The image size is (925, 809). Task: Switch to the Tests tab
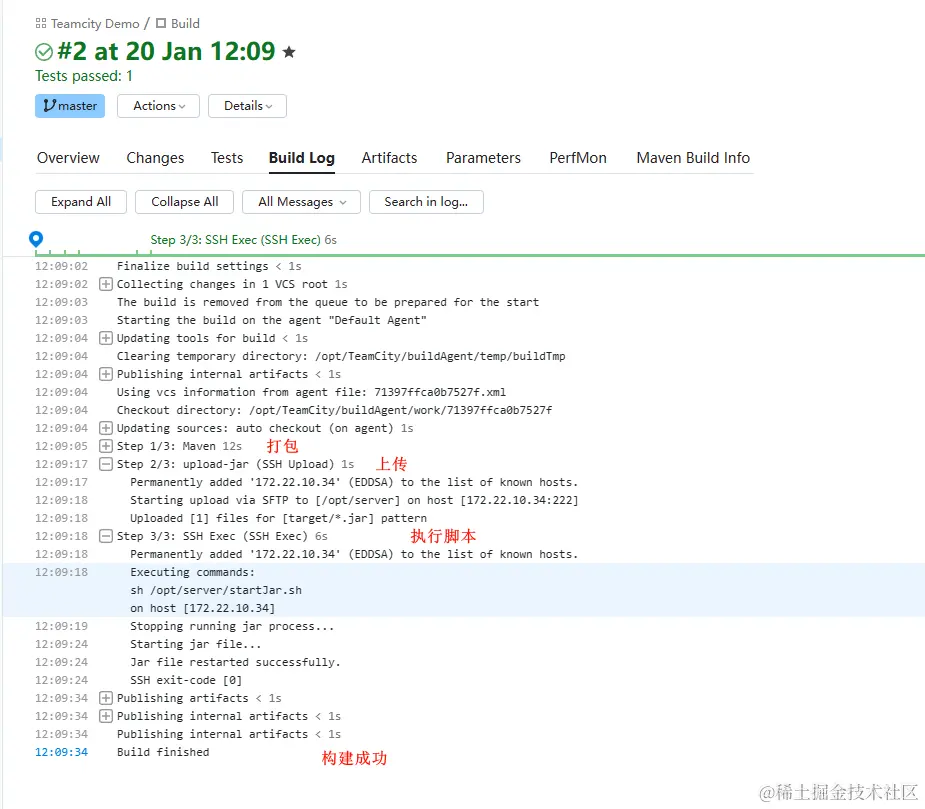click(x=227, y=158)
